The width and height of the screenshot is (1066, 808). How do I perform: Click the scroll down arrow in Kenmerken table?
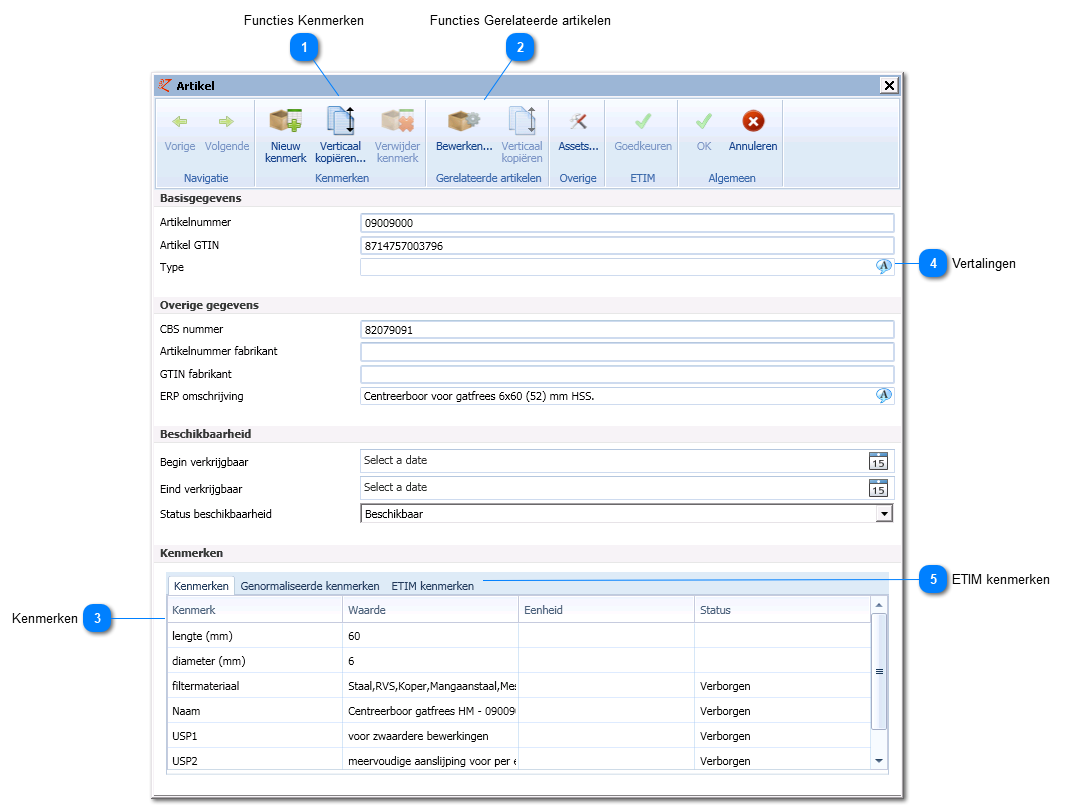pos(879,761)
